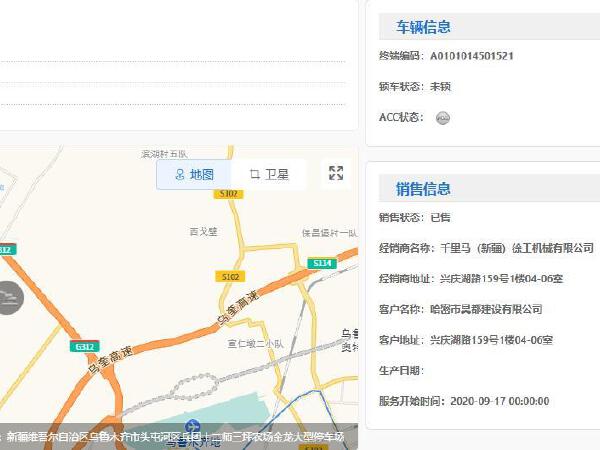Select the 销售信息 section header
The height and width of the screenshot is (450, 600).
click(423, 188)
